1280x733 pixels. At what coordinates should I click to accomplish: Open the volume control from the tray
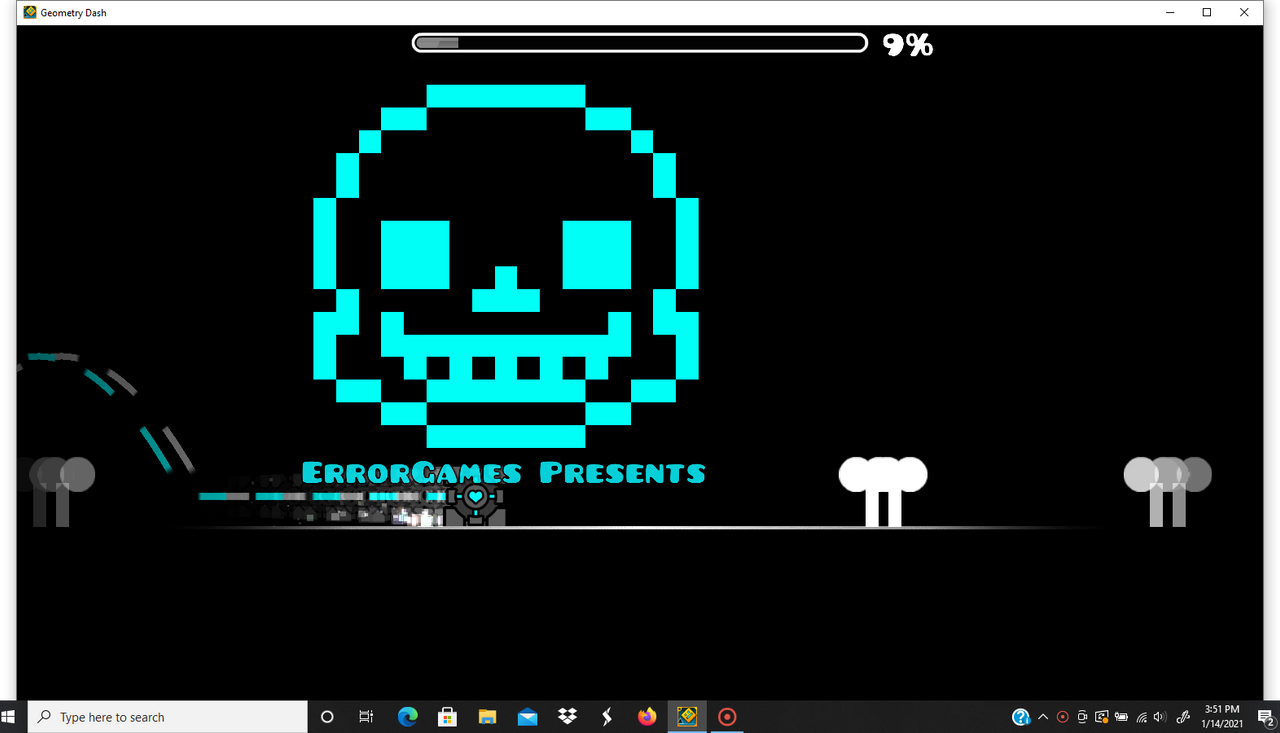(1160, 717)
